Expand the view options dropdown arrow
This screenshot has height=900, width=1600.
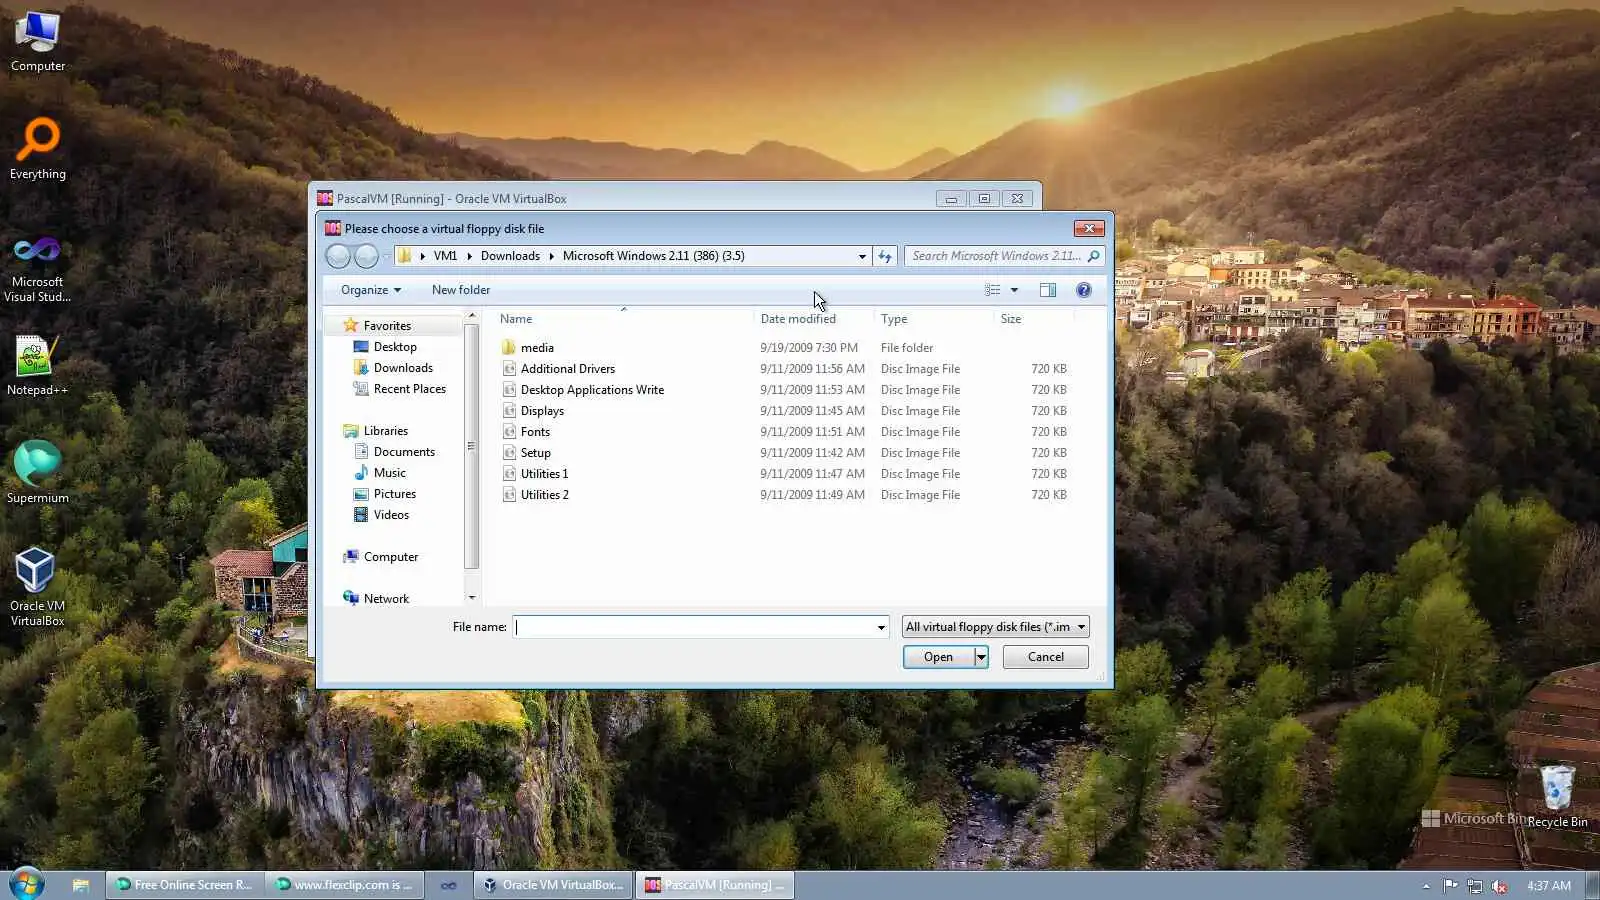[1014, 290]
